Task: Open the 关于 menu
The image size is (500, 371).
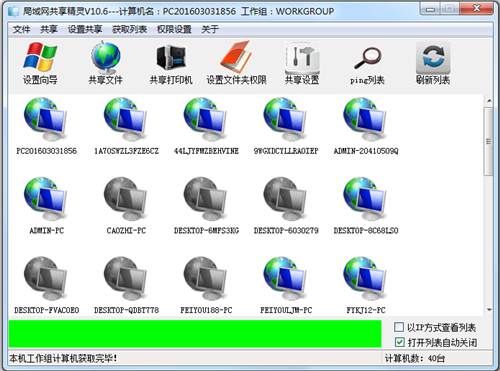Action: point(210,29)
